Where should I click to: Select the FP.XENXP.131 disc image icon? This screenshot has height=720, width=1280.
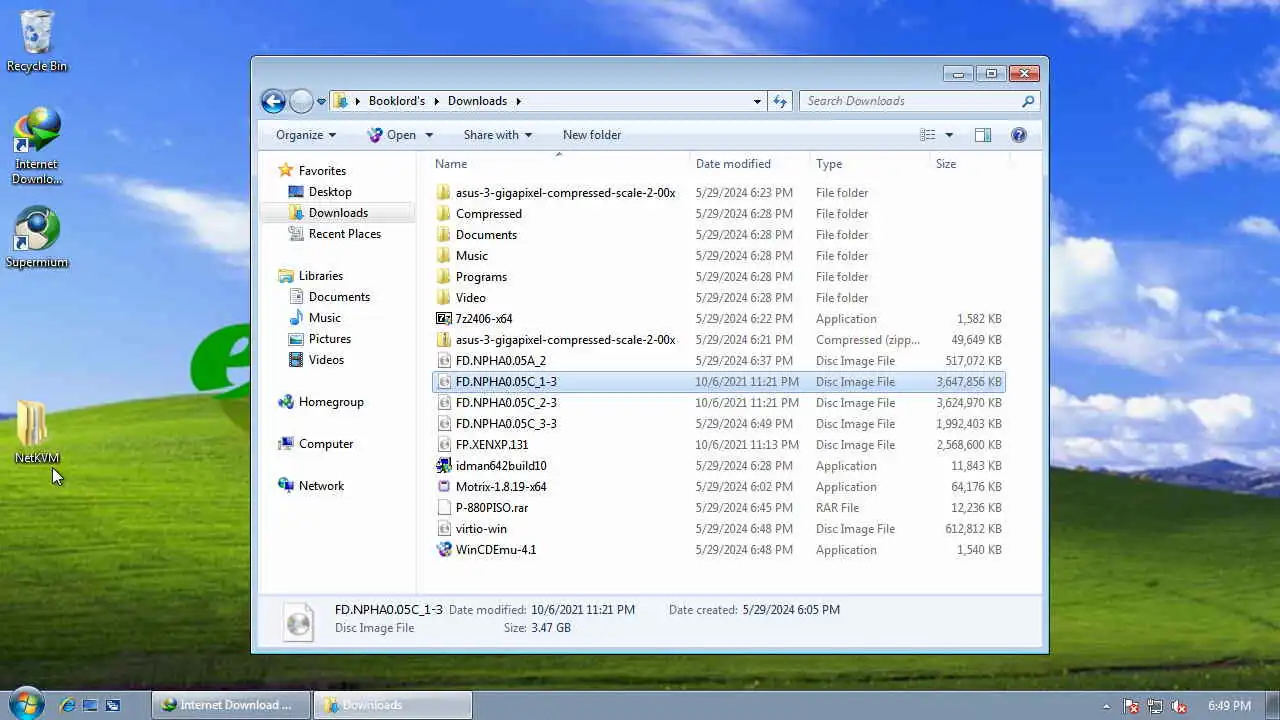[x=444, y=445]
